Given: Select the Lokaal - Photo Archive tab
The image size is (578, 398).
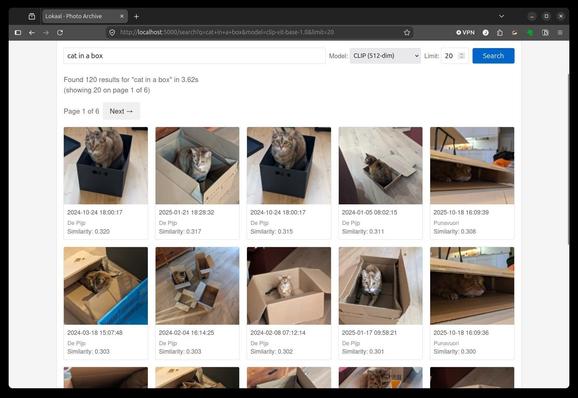Looking at the screenshot, I should pyautogui.click(x=85, y=16).
